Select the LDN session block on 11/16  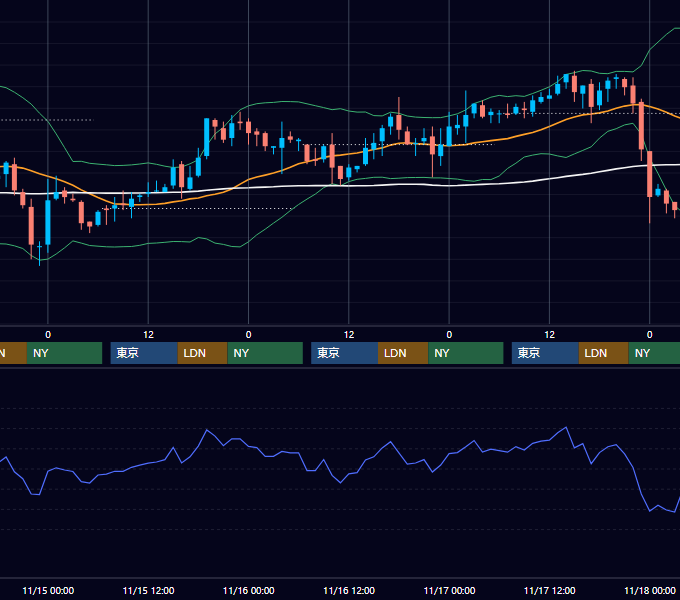coord(403,353)
